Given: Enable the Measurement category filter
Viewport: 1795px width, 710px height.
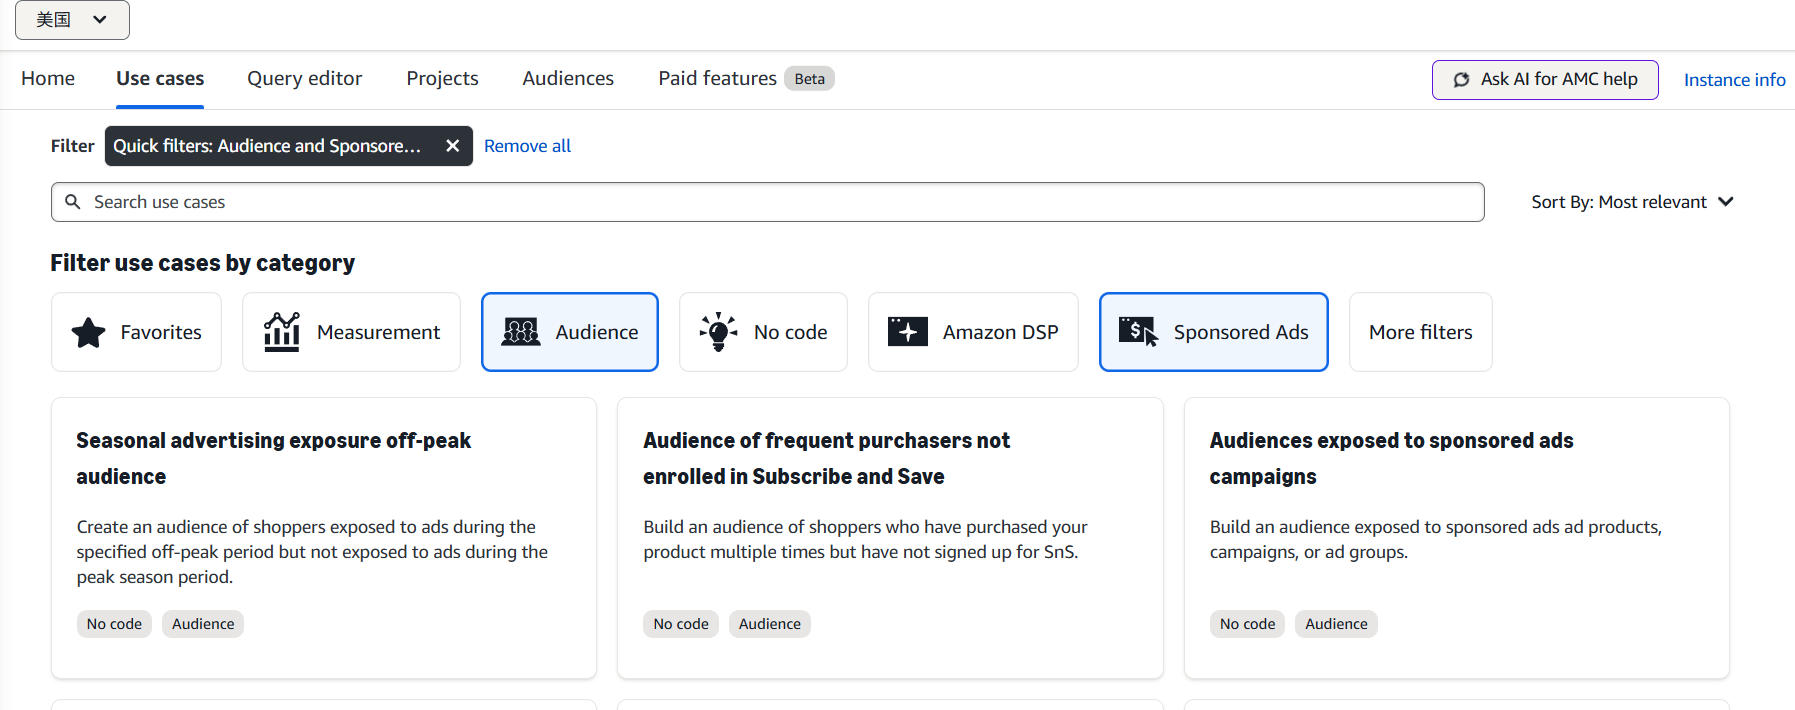Looking at the screenshot, I should coord(351,332).
